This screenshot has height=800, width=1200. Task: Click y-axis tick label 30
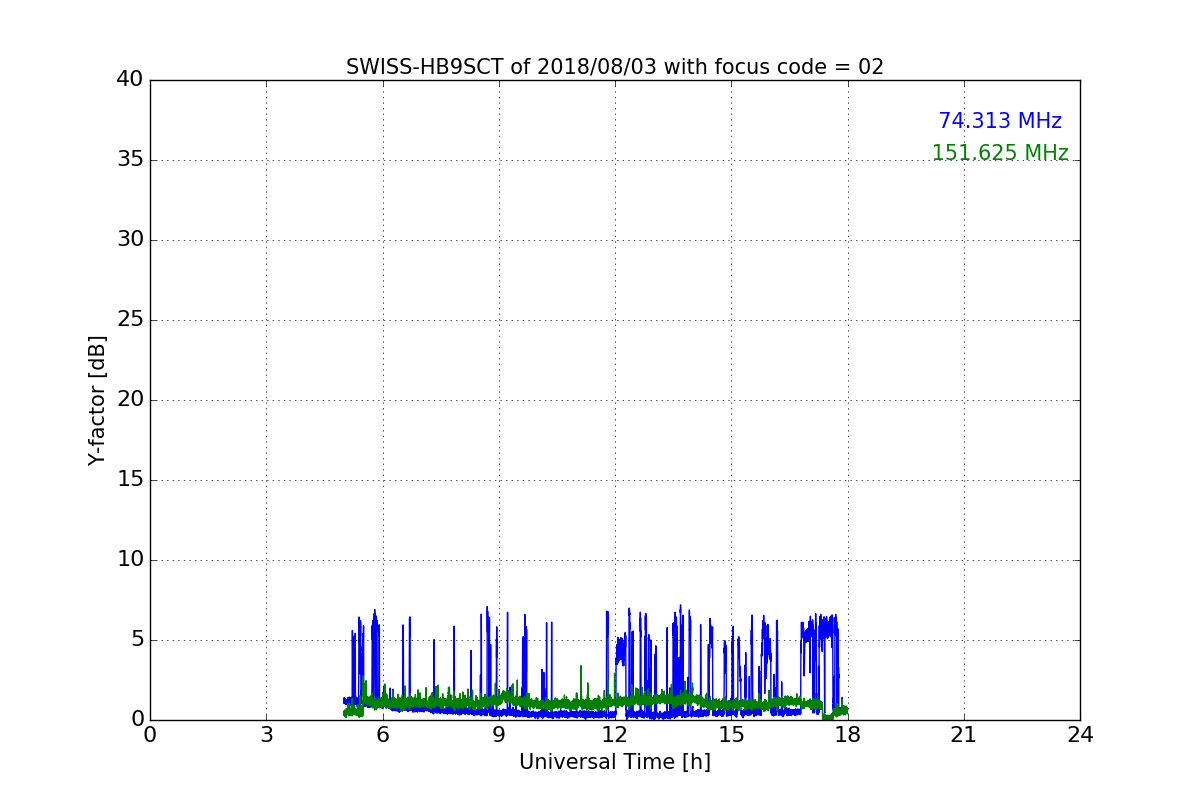(130, 240)
